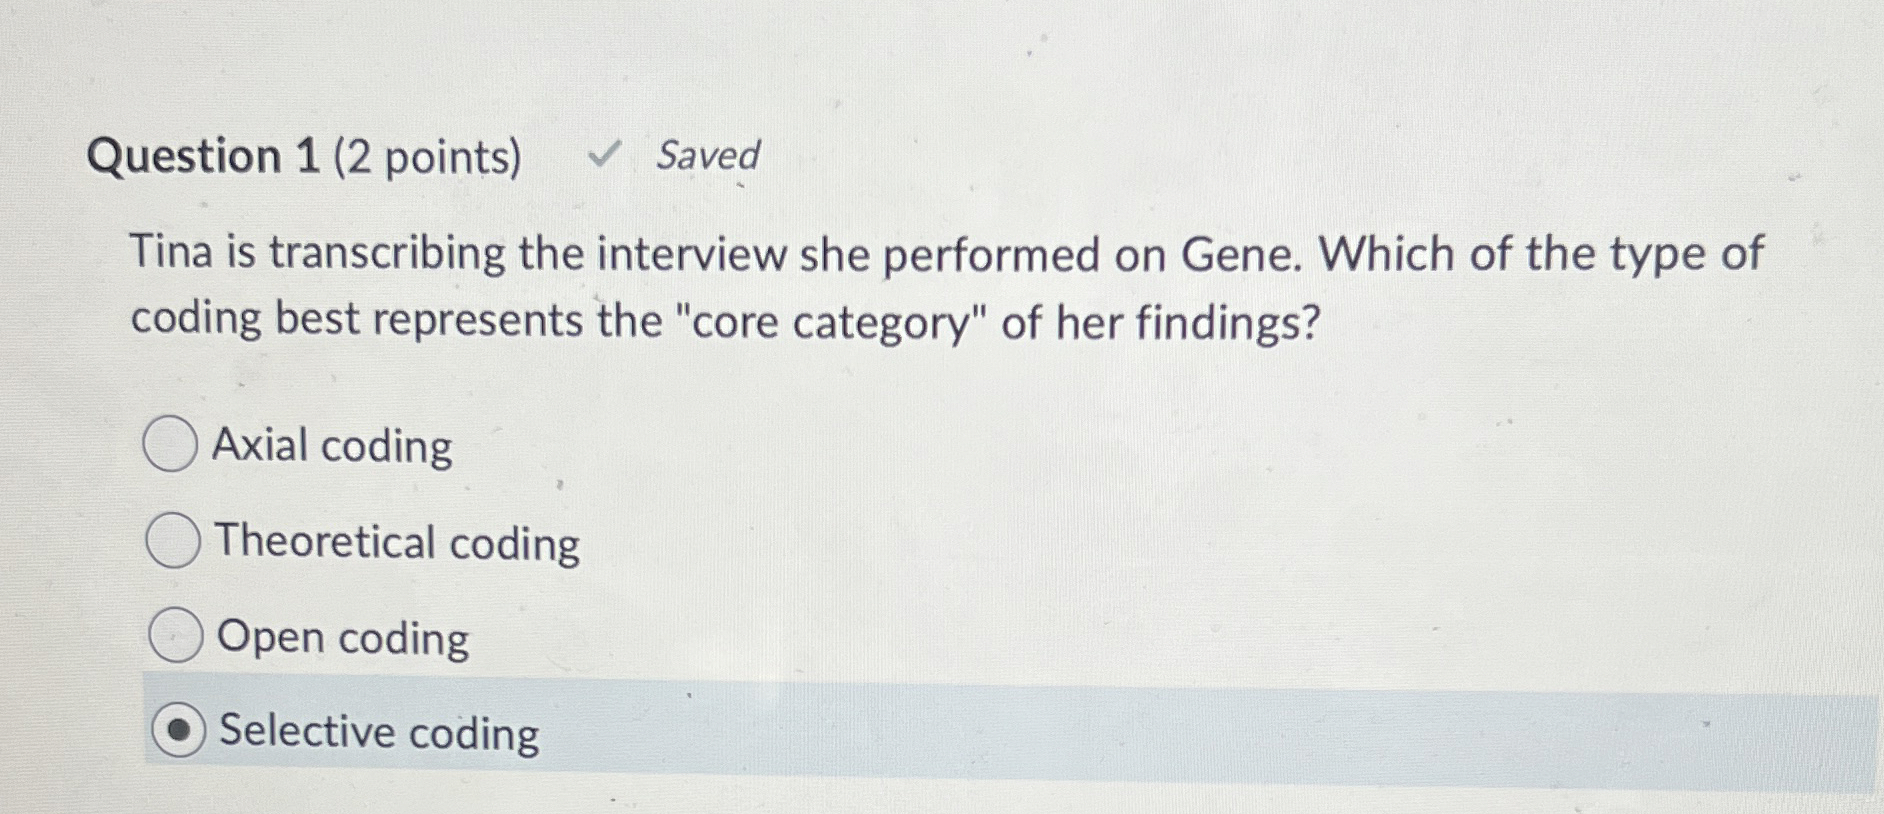Click the Axial coding answer label

point(332,447)
